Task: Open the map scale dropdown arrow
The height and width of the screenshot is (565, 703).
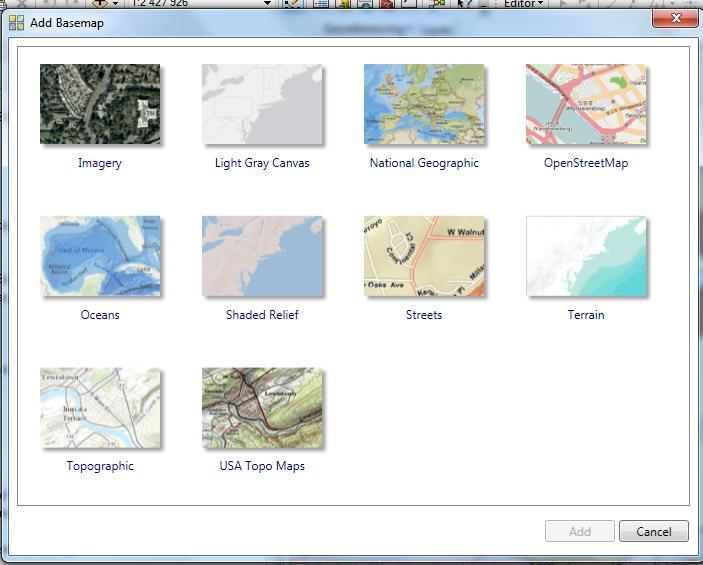Action: pyautogui.click(x=268, y=4)
